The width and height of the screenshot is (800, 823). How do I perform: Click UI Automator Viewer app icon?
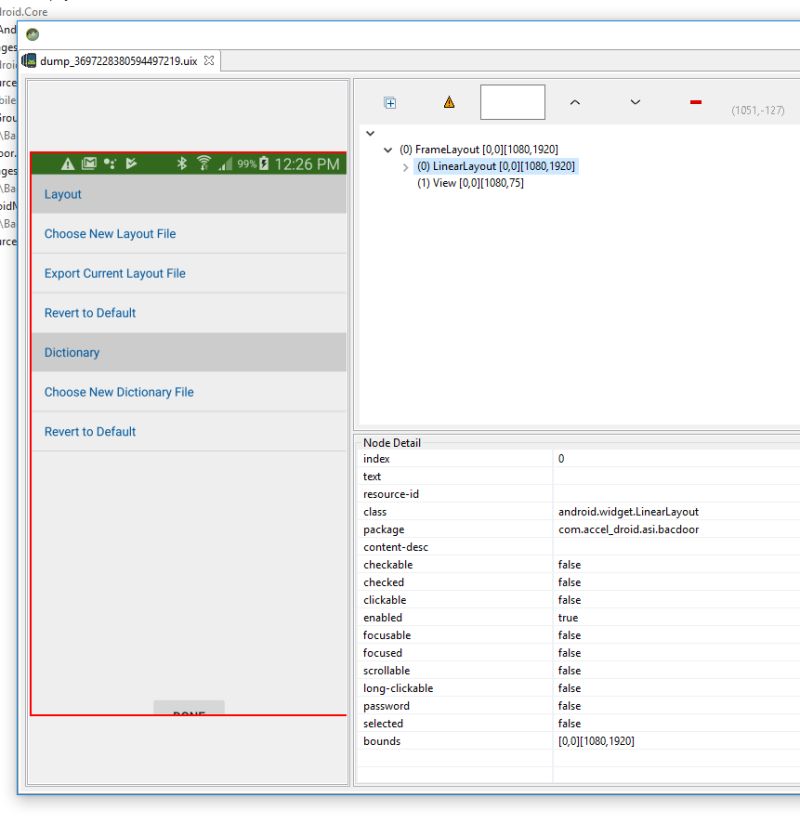pos(33,35)
